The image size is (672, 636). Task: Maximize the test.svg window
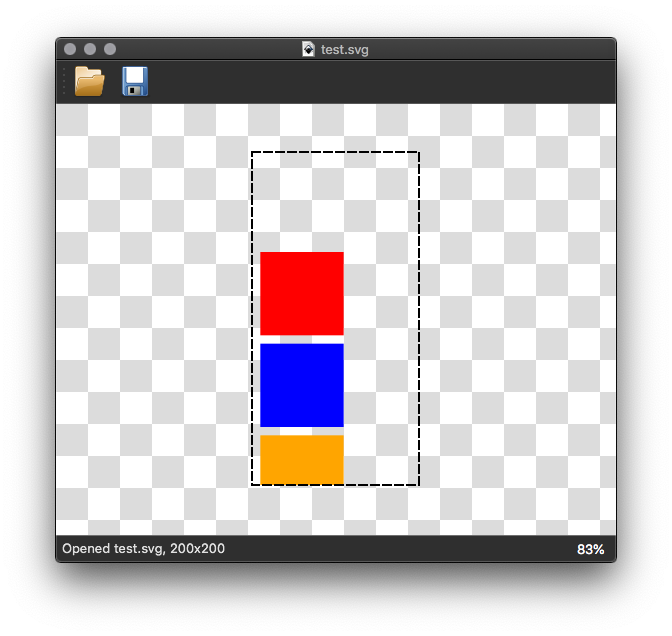tap(110, 49)
